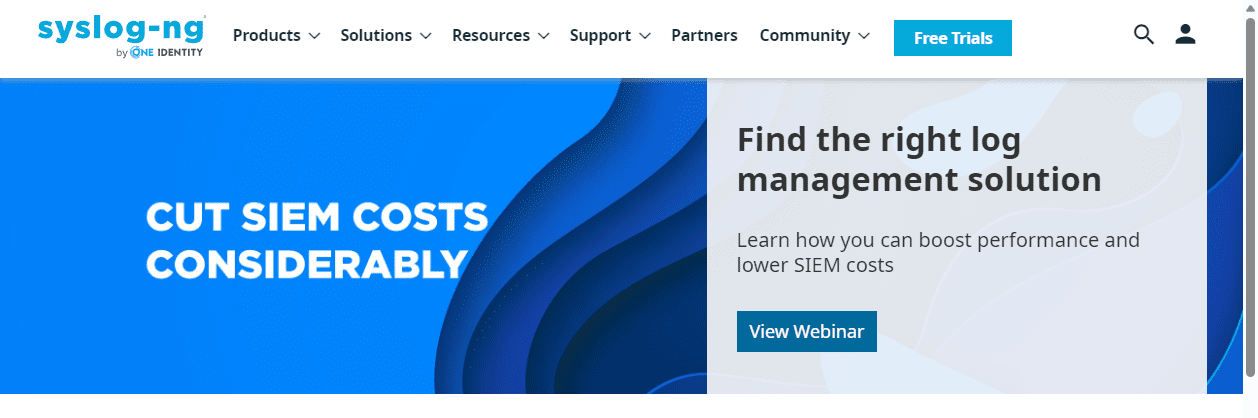
Task: Open the Products menu
Action: coord(266,36)
